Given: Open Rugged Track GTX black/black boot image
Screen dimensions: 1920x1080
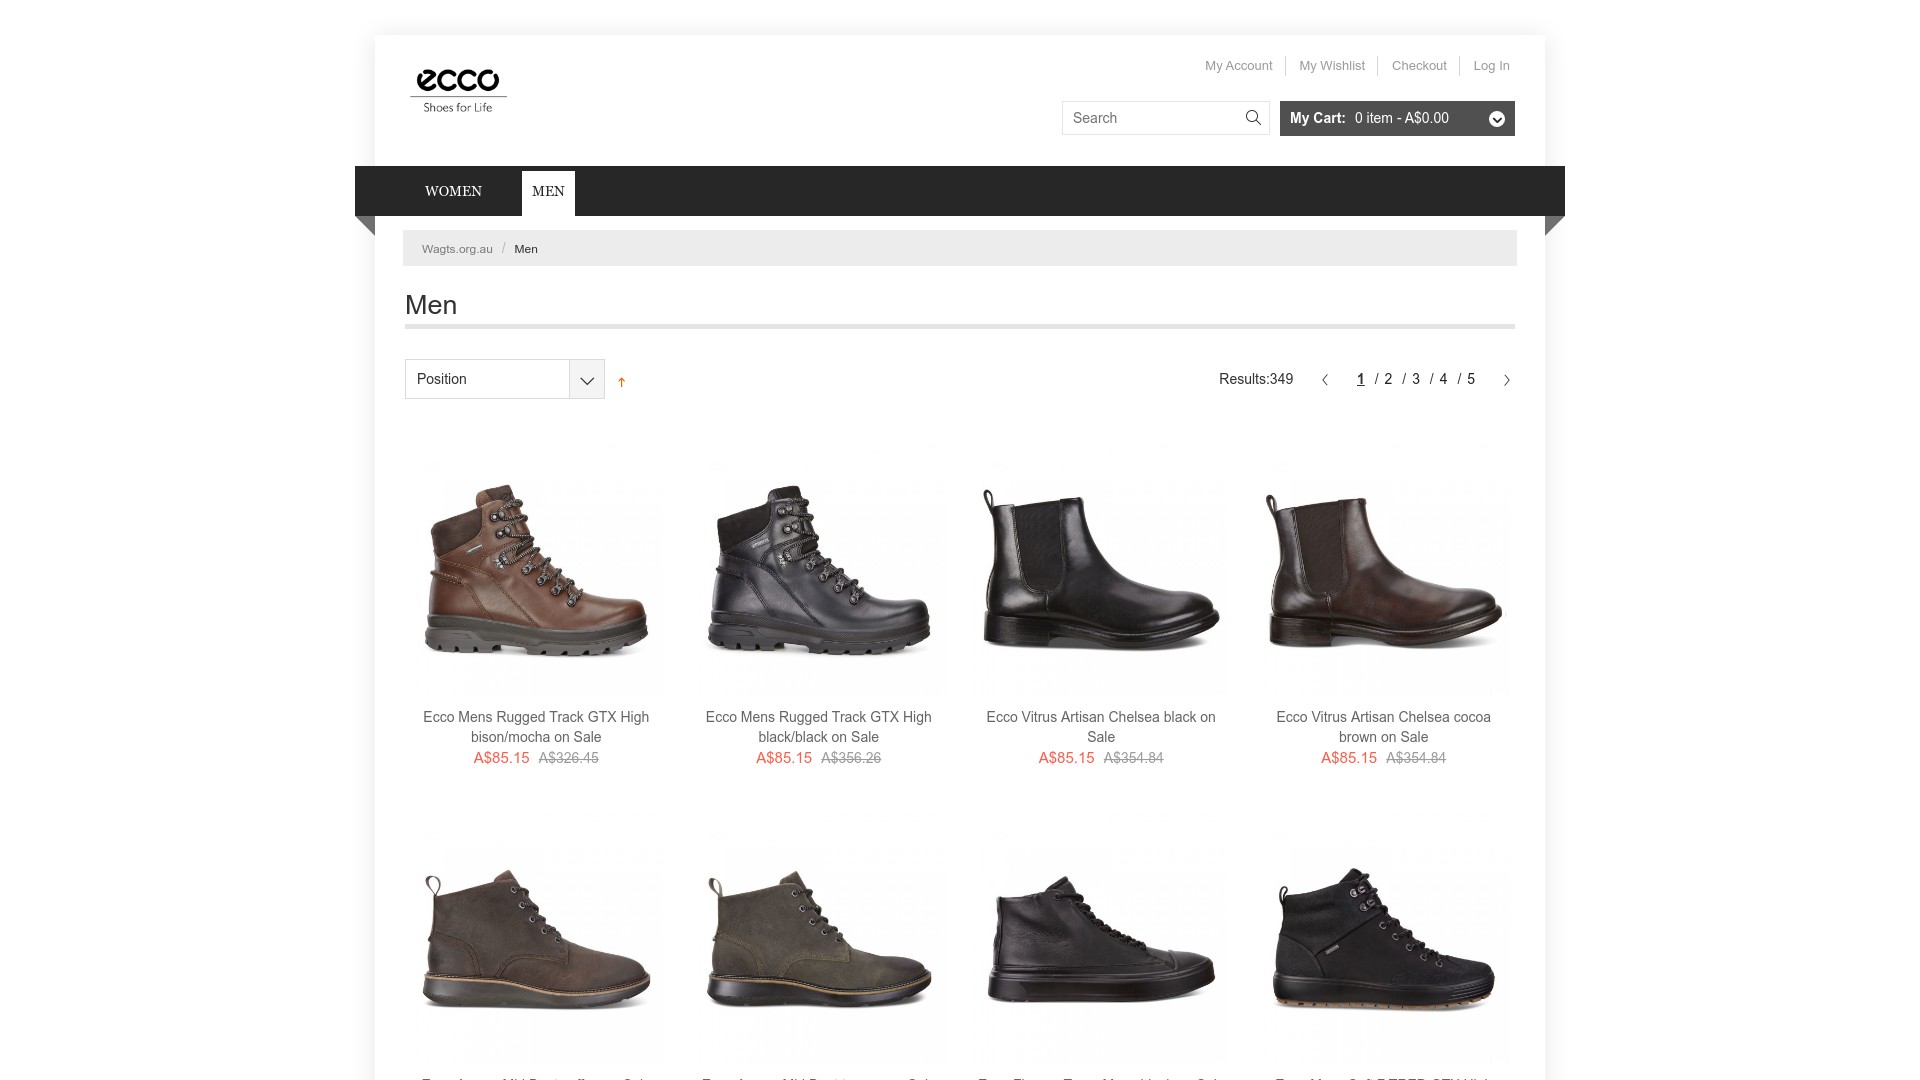Looking at the screenshot, I should pos(819,570).
